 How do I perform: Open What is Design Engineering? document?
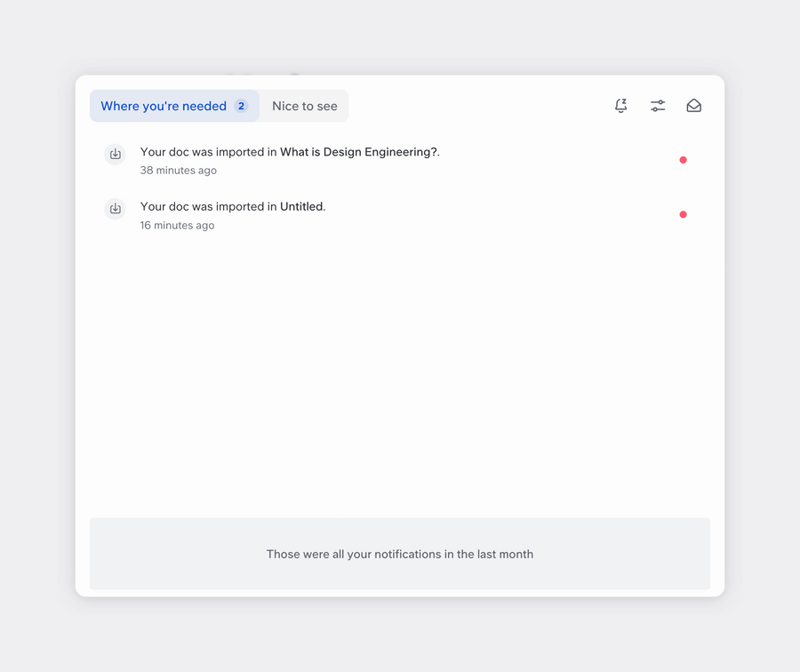357,152
